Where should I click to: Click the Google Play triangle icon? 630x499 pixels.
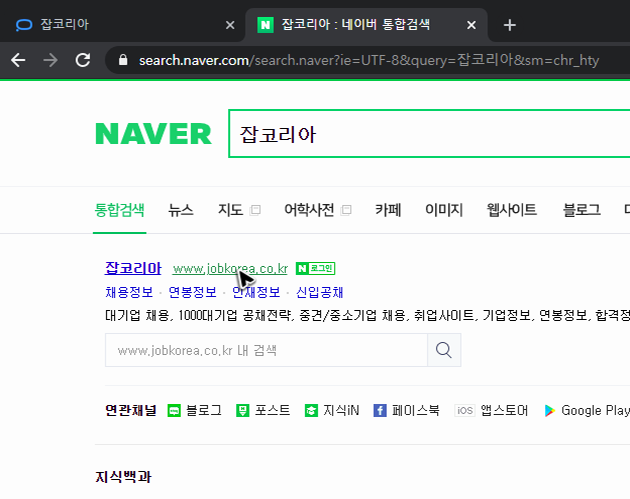550,411
